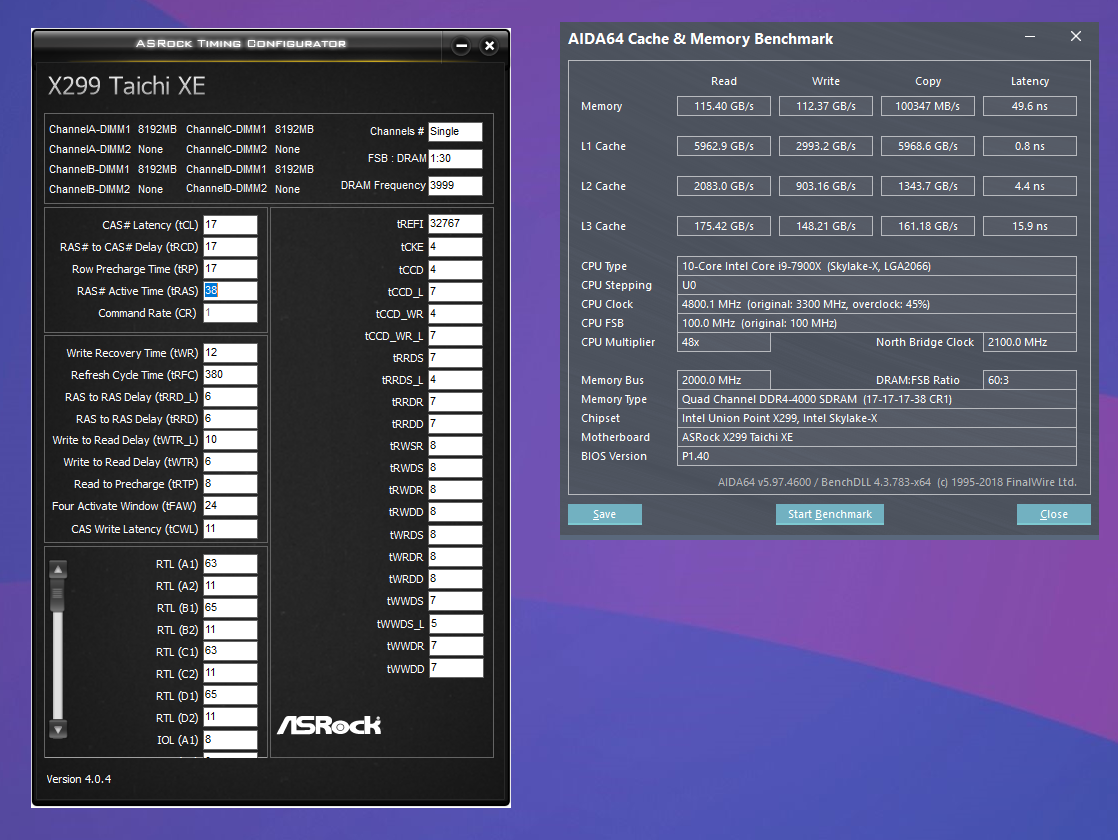Click the Save button in AIDA64

coord(605,514)
